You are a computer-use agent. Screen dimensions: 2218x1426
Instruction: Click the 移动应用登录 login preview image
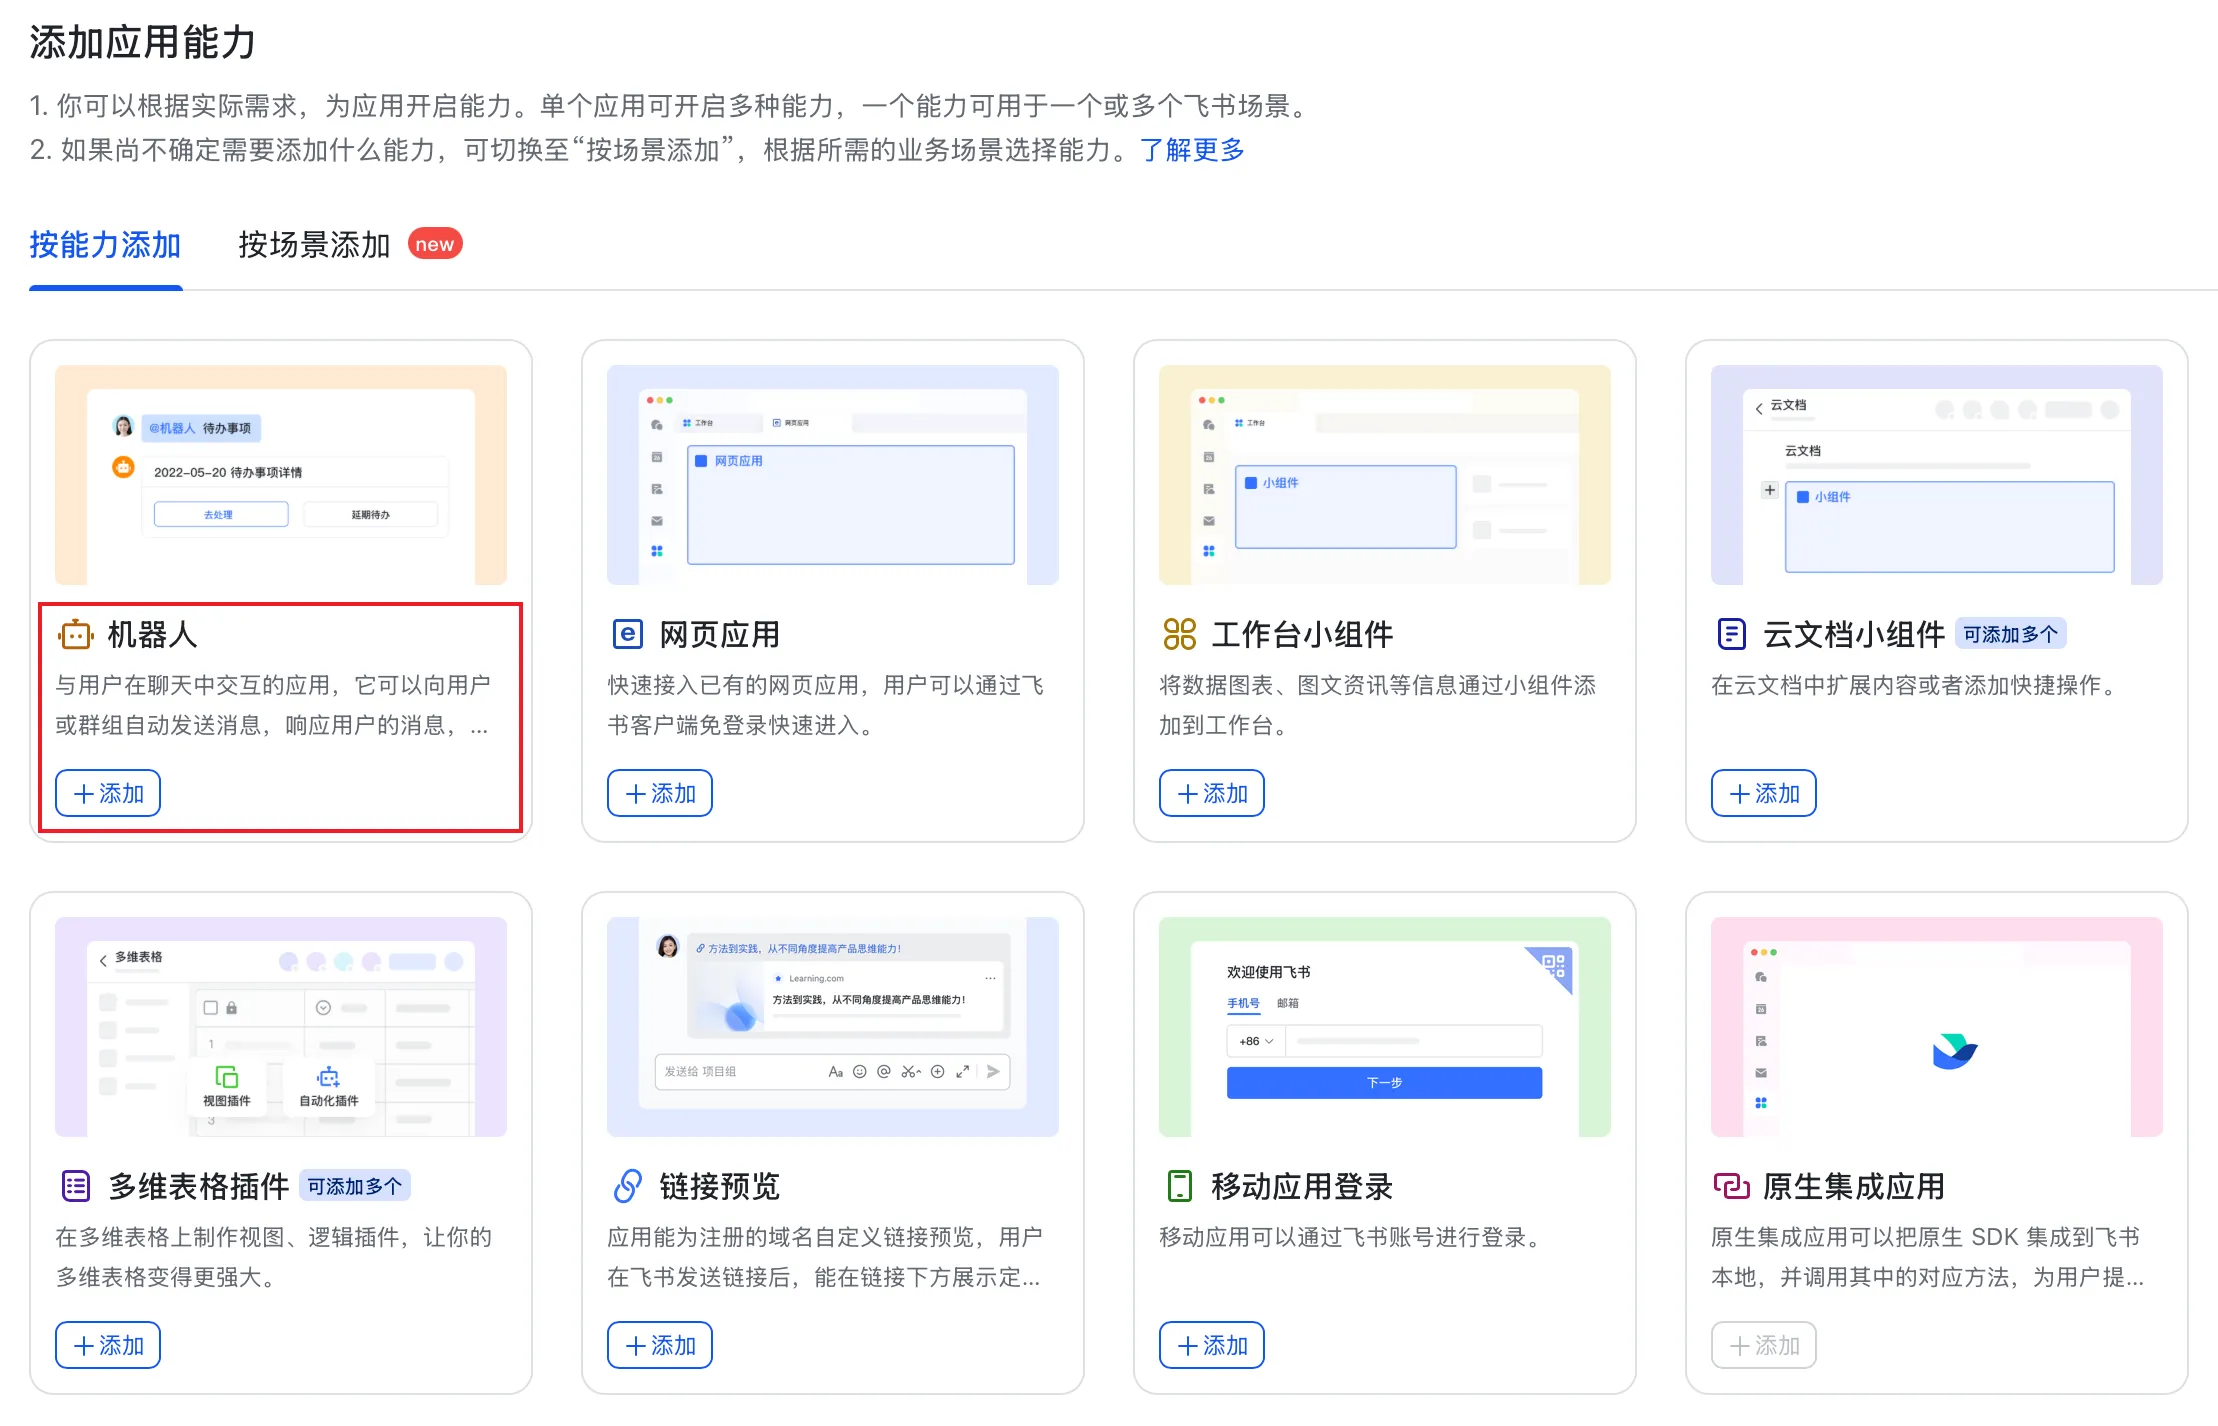[1384, 1026]
